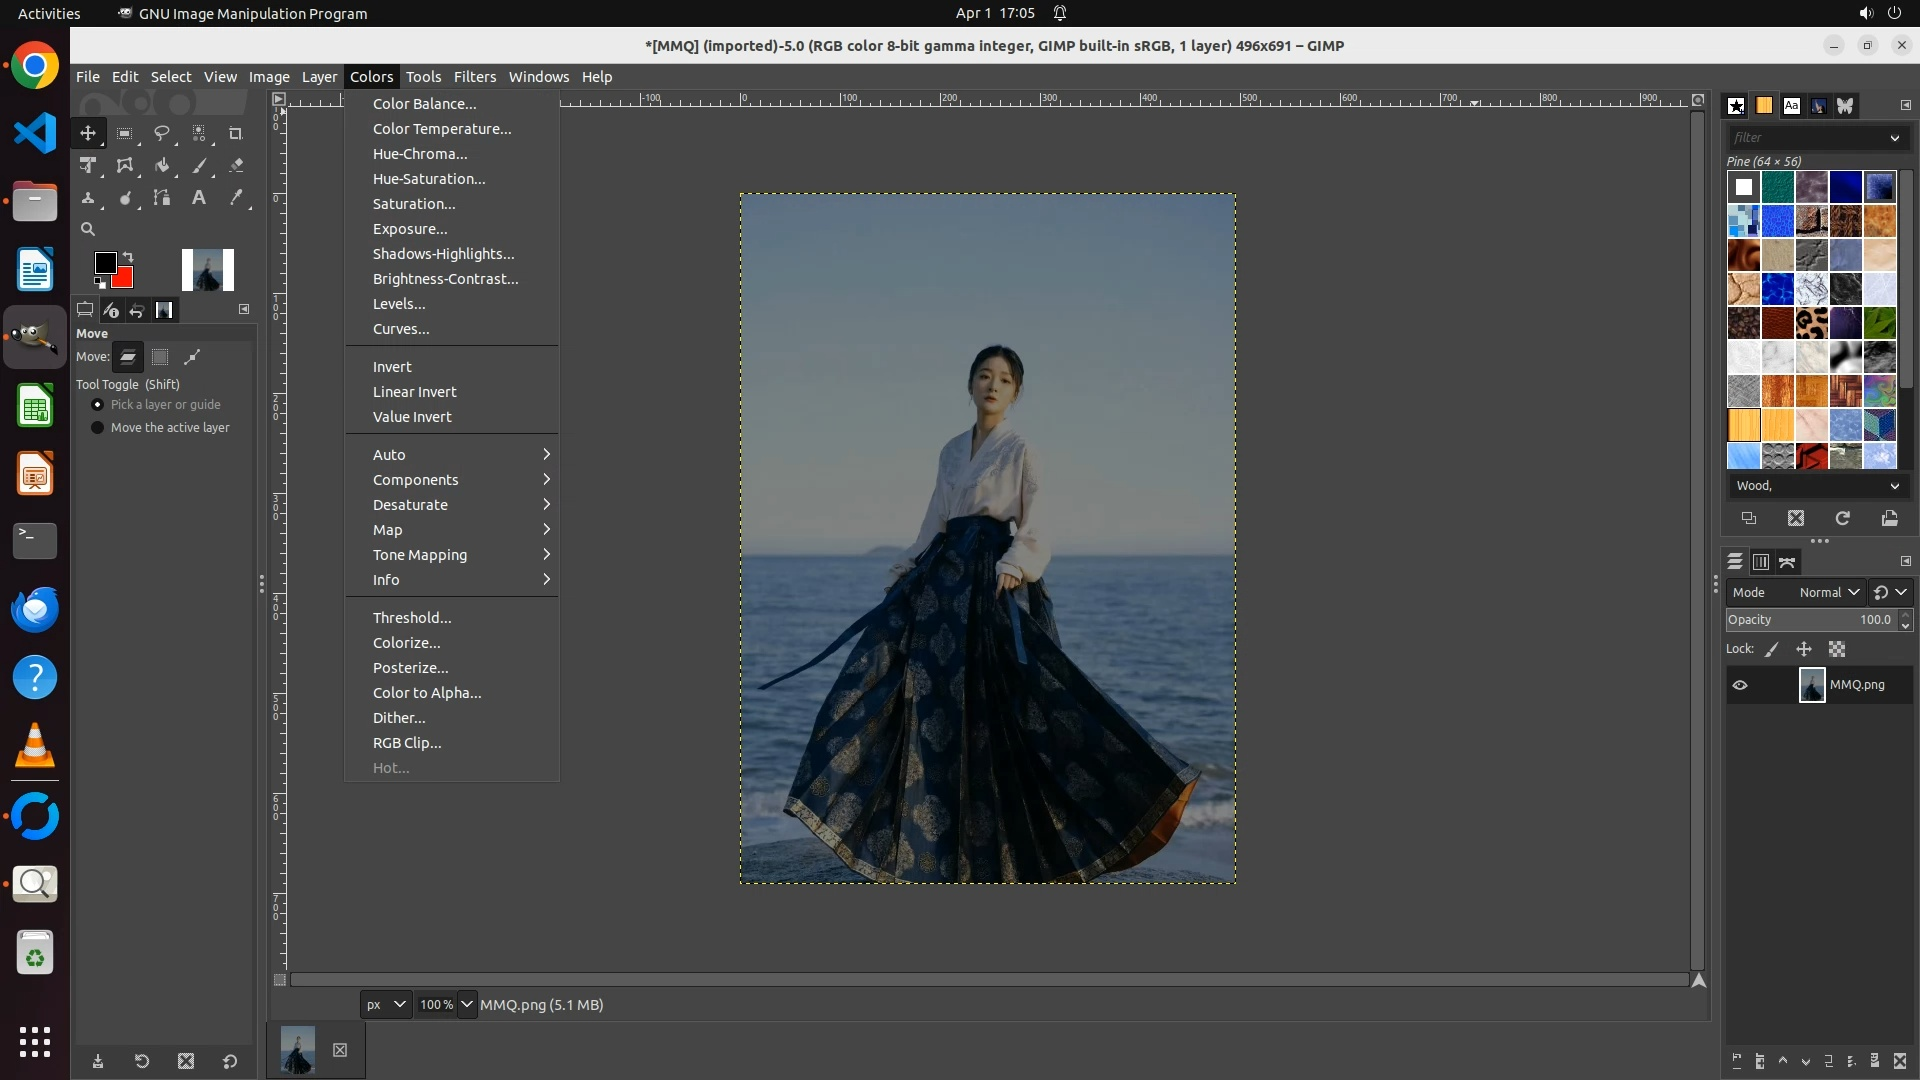Toggle visibility of the MMQ.png layer
Viewport: 1920px width, 1080px height.
pos(1740,685)
